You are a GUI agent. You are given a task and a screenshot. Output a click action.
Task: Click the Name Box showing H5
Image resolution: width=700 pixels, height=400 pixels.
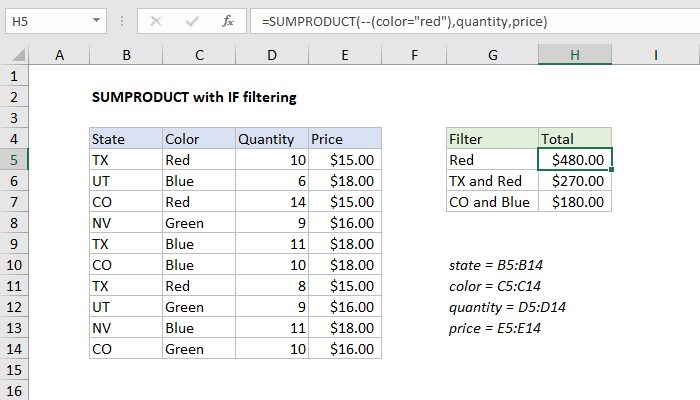coord(48,20)
